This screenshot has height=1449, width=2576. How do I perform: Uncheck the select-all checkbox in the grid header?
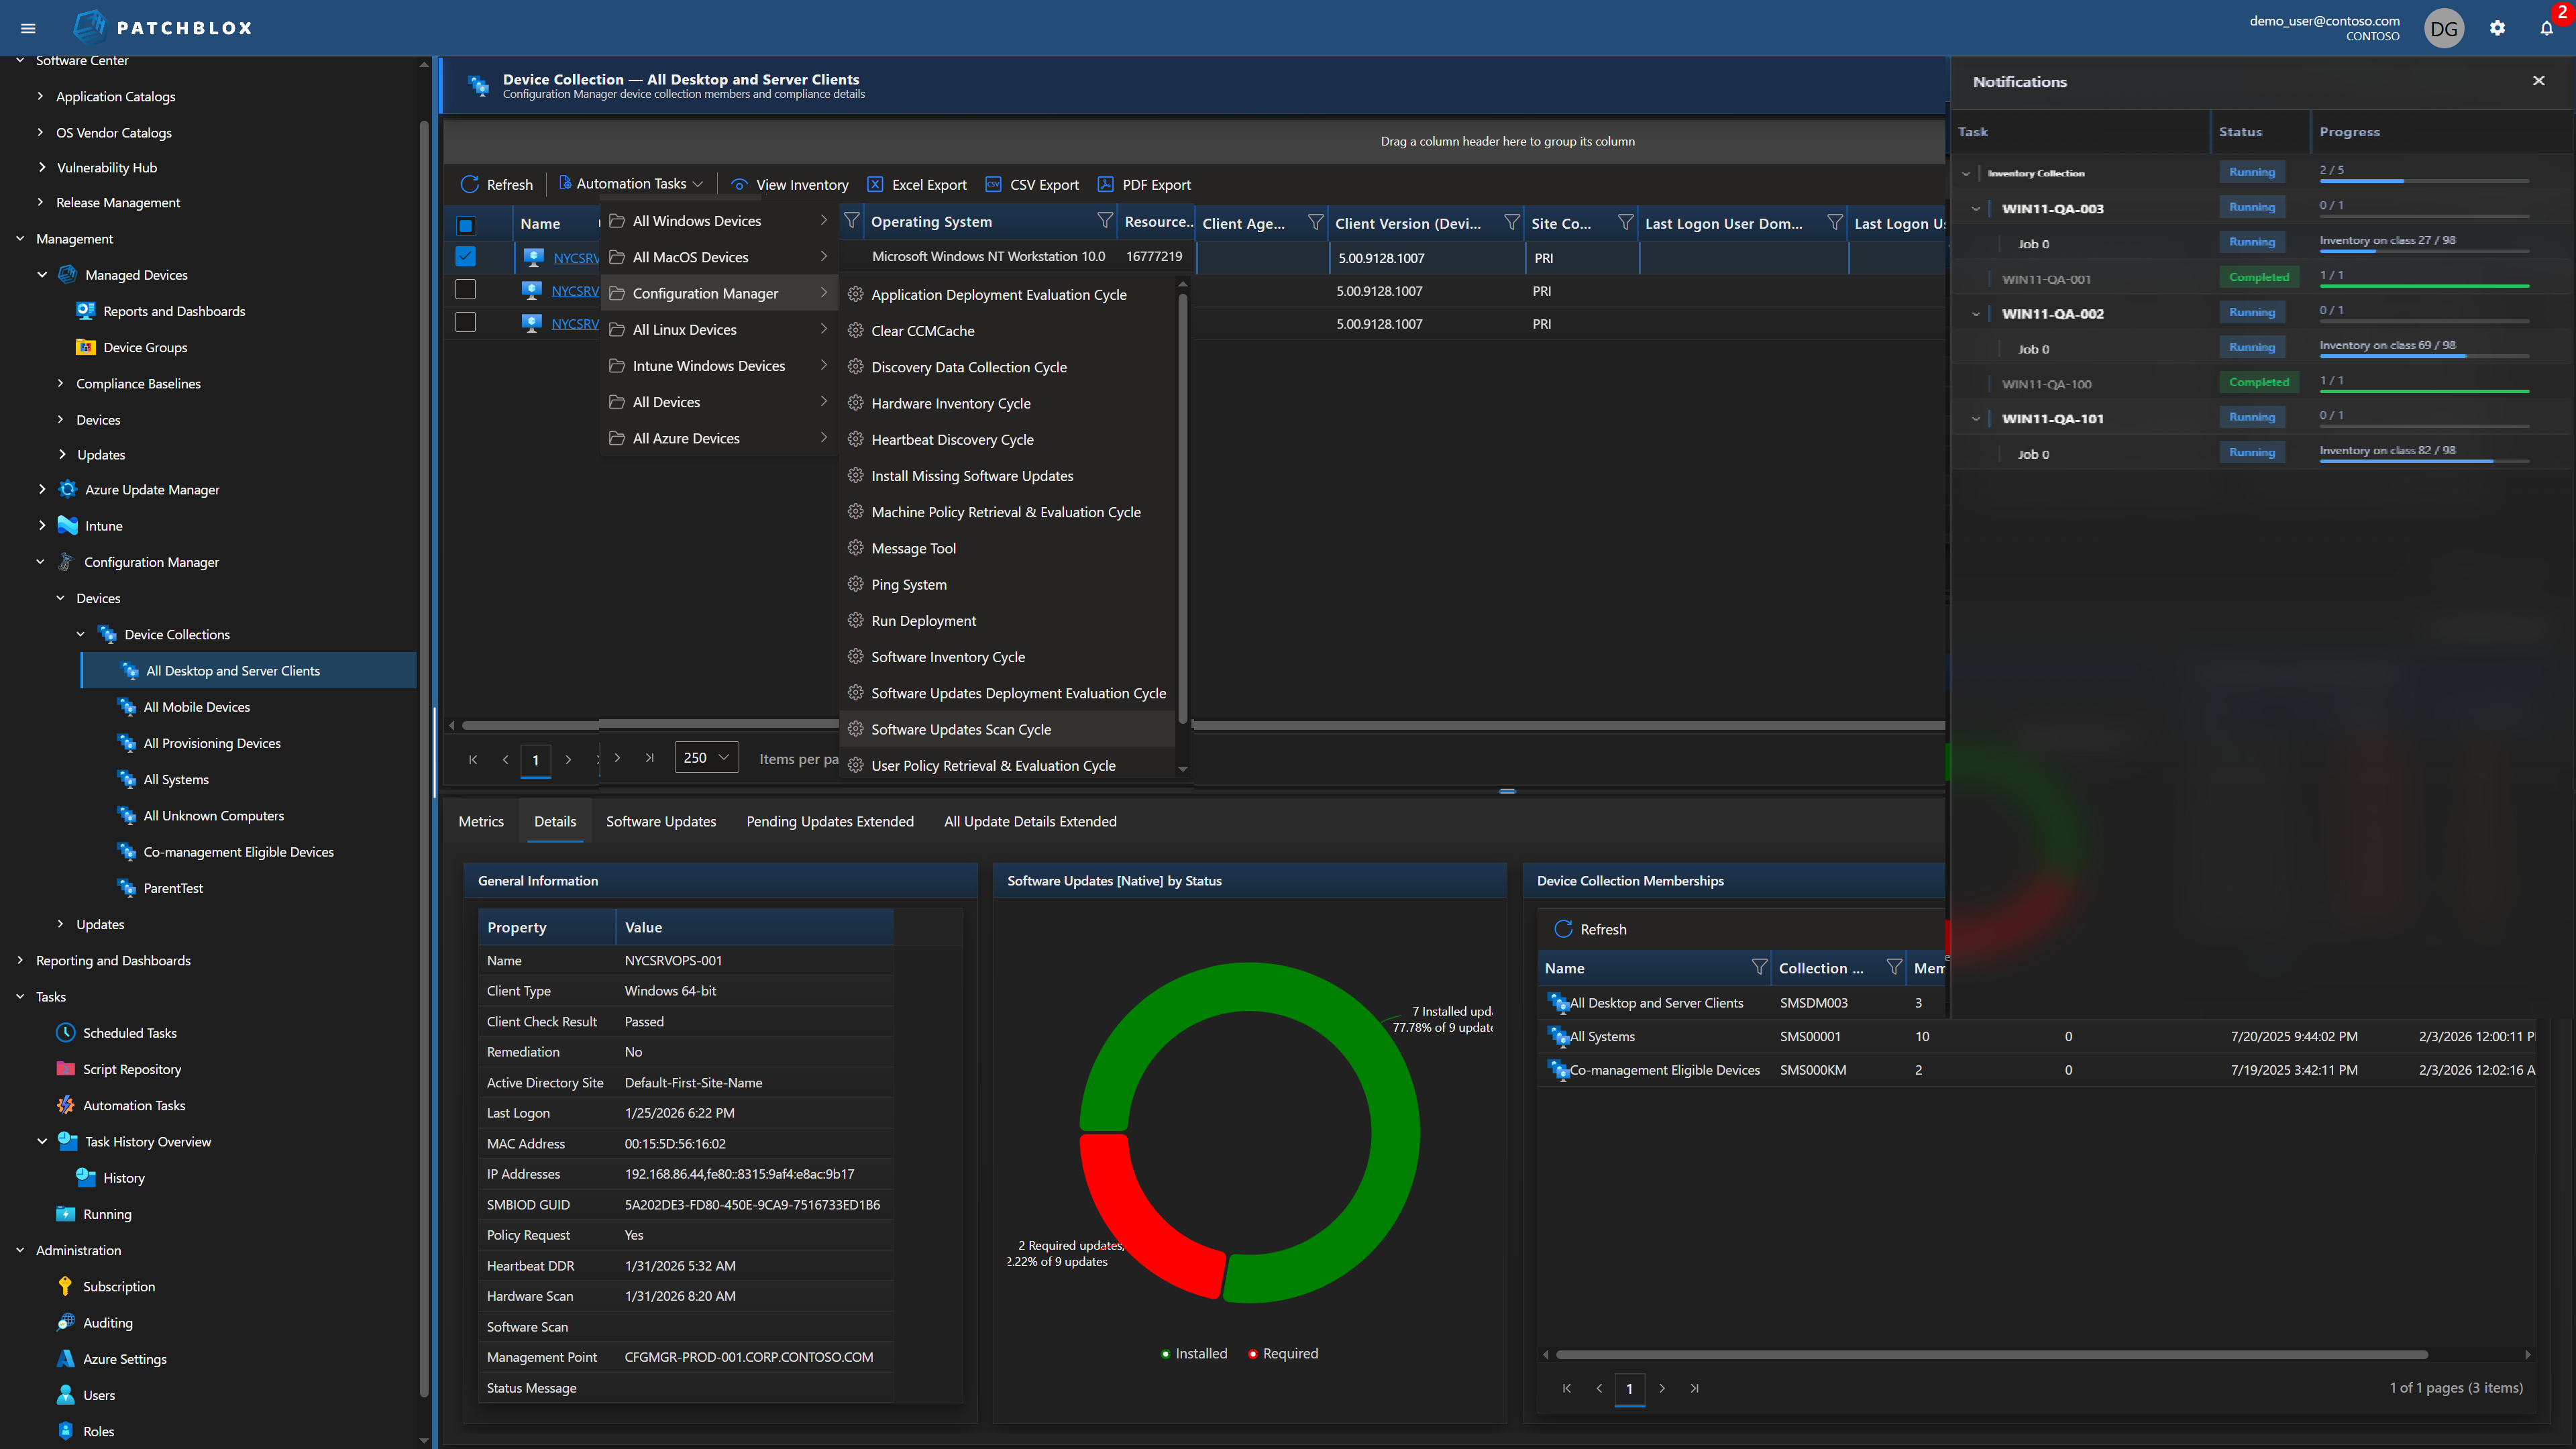pos(466,225)
